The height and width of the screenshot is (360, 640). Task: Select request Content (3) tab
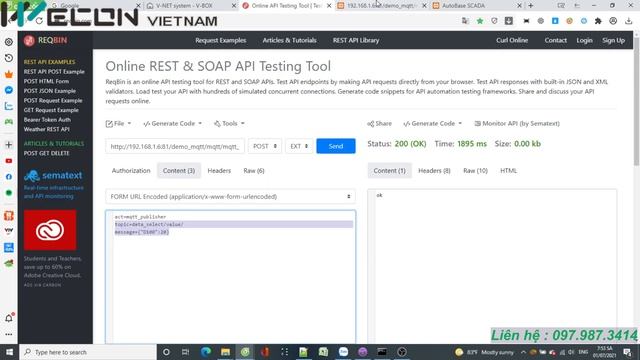click(179, 171)
